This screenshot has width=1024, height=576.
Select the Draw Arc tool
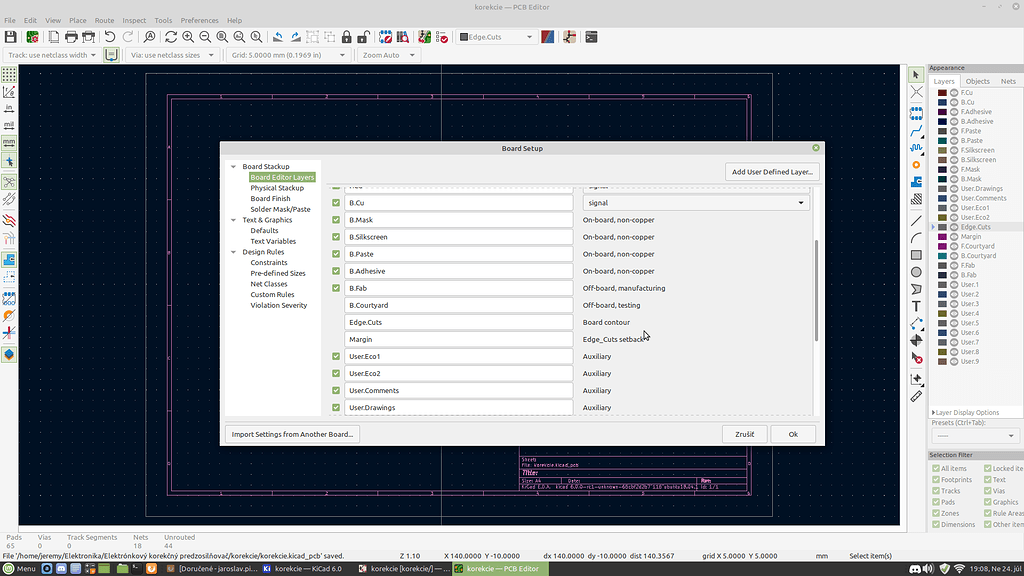click(917, 238)
